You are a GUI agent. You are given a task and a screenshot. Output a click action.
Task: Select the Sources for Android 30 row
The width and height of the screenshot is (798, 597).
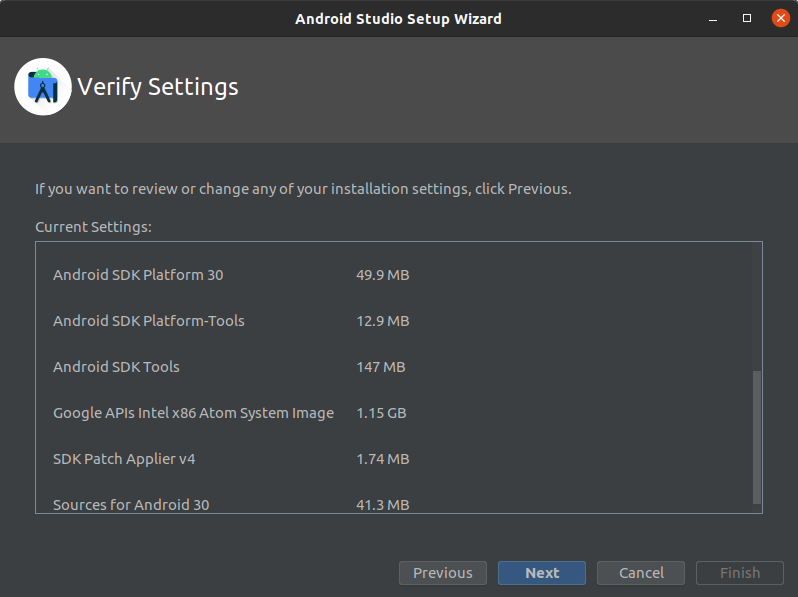131,505
